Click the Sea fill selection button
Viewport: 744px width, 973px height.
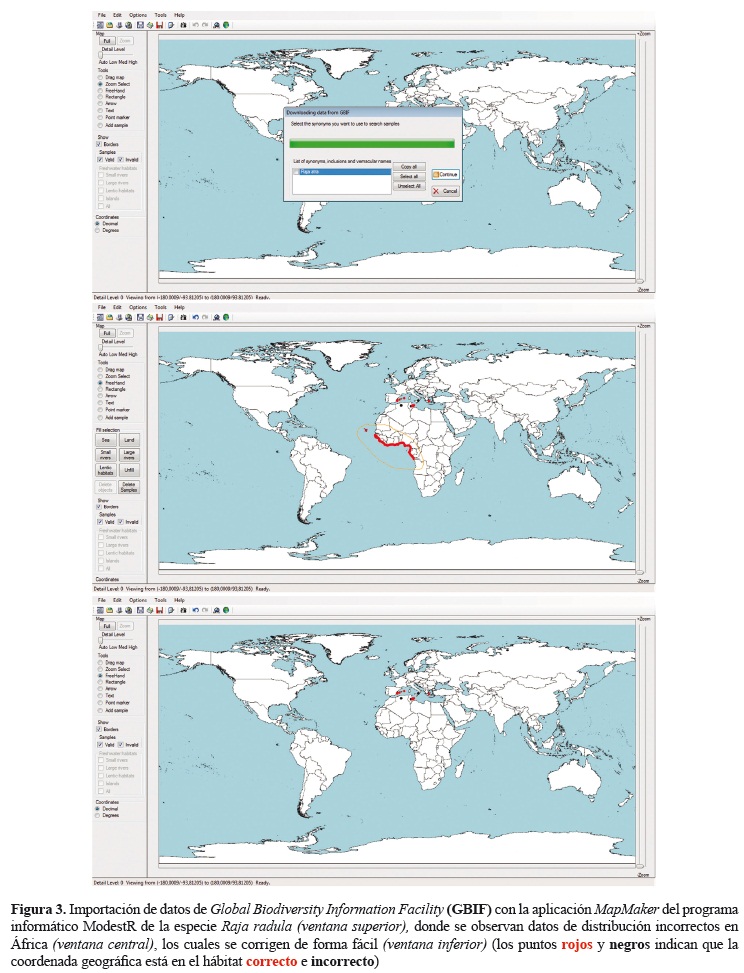(106, 439)
